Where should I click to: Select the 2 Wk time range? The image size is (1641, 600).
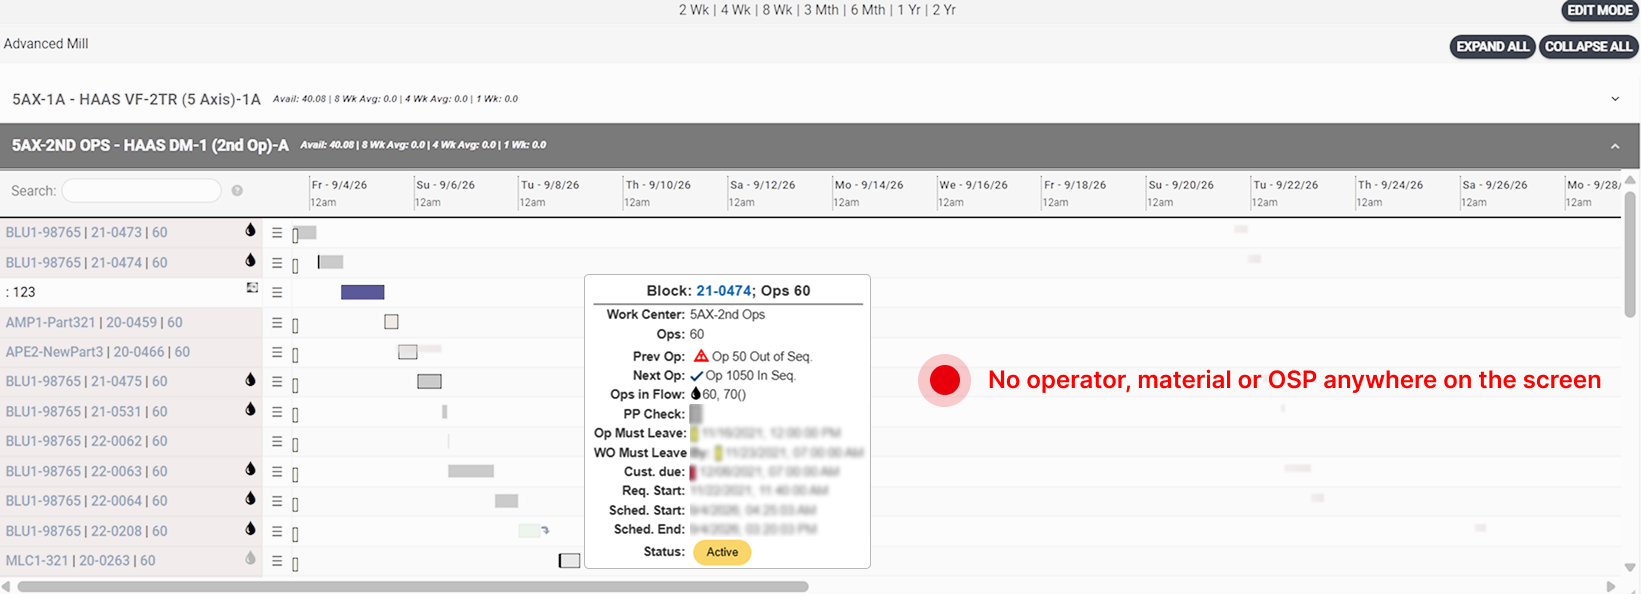tap(693, 10)
